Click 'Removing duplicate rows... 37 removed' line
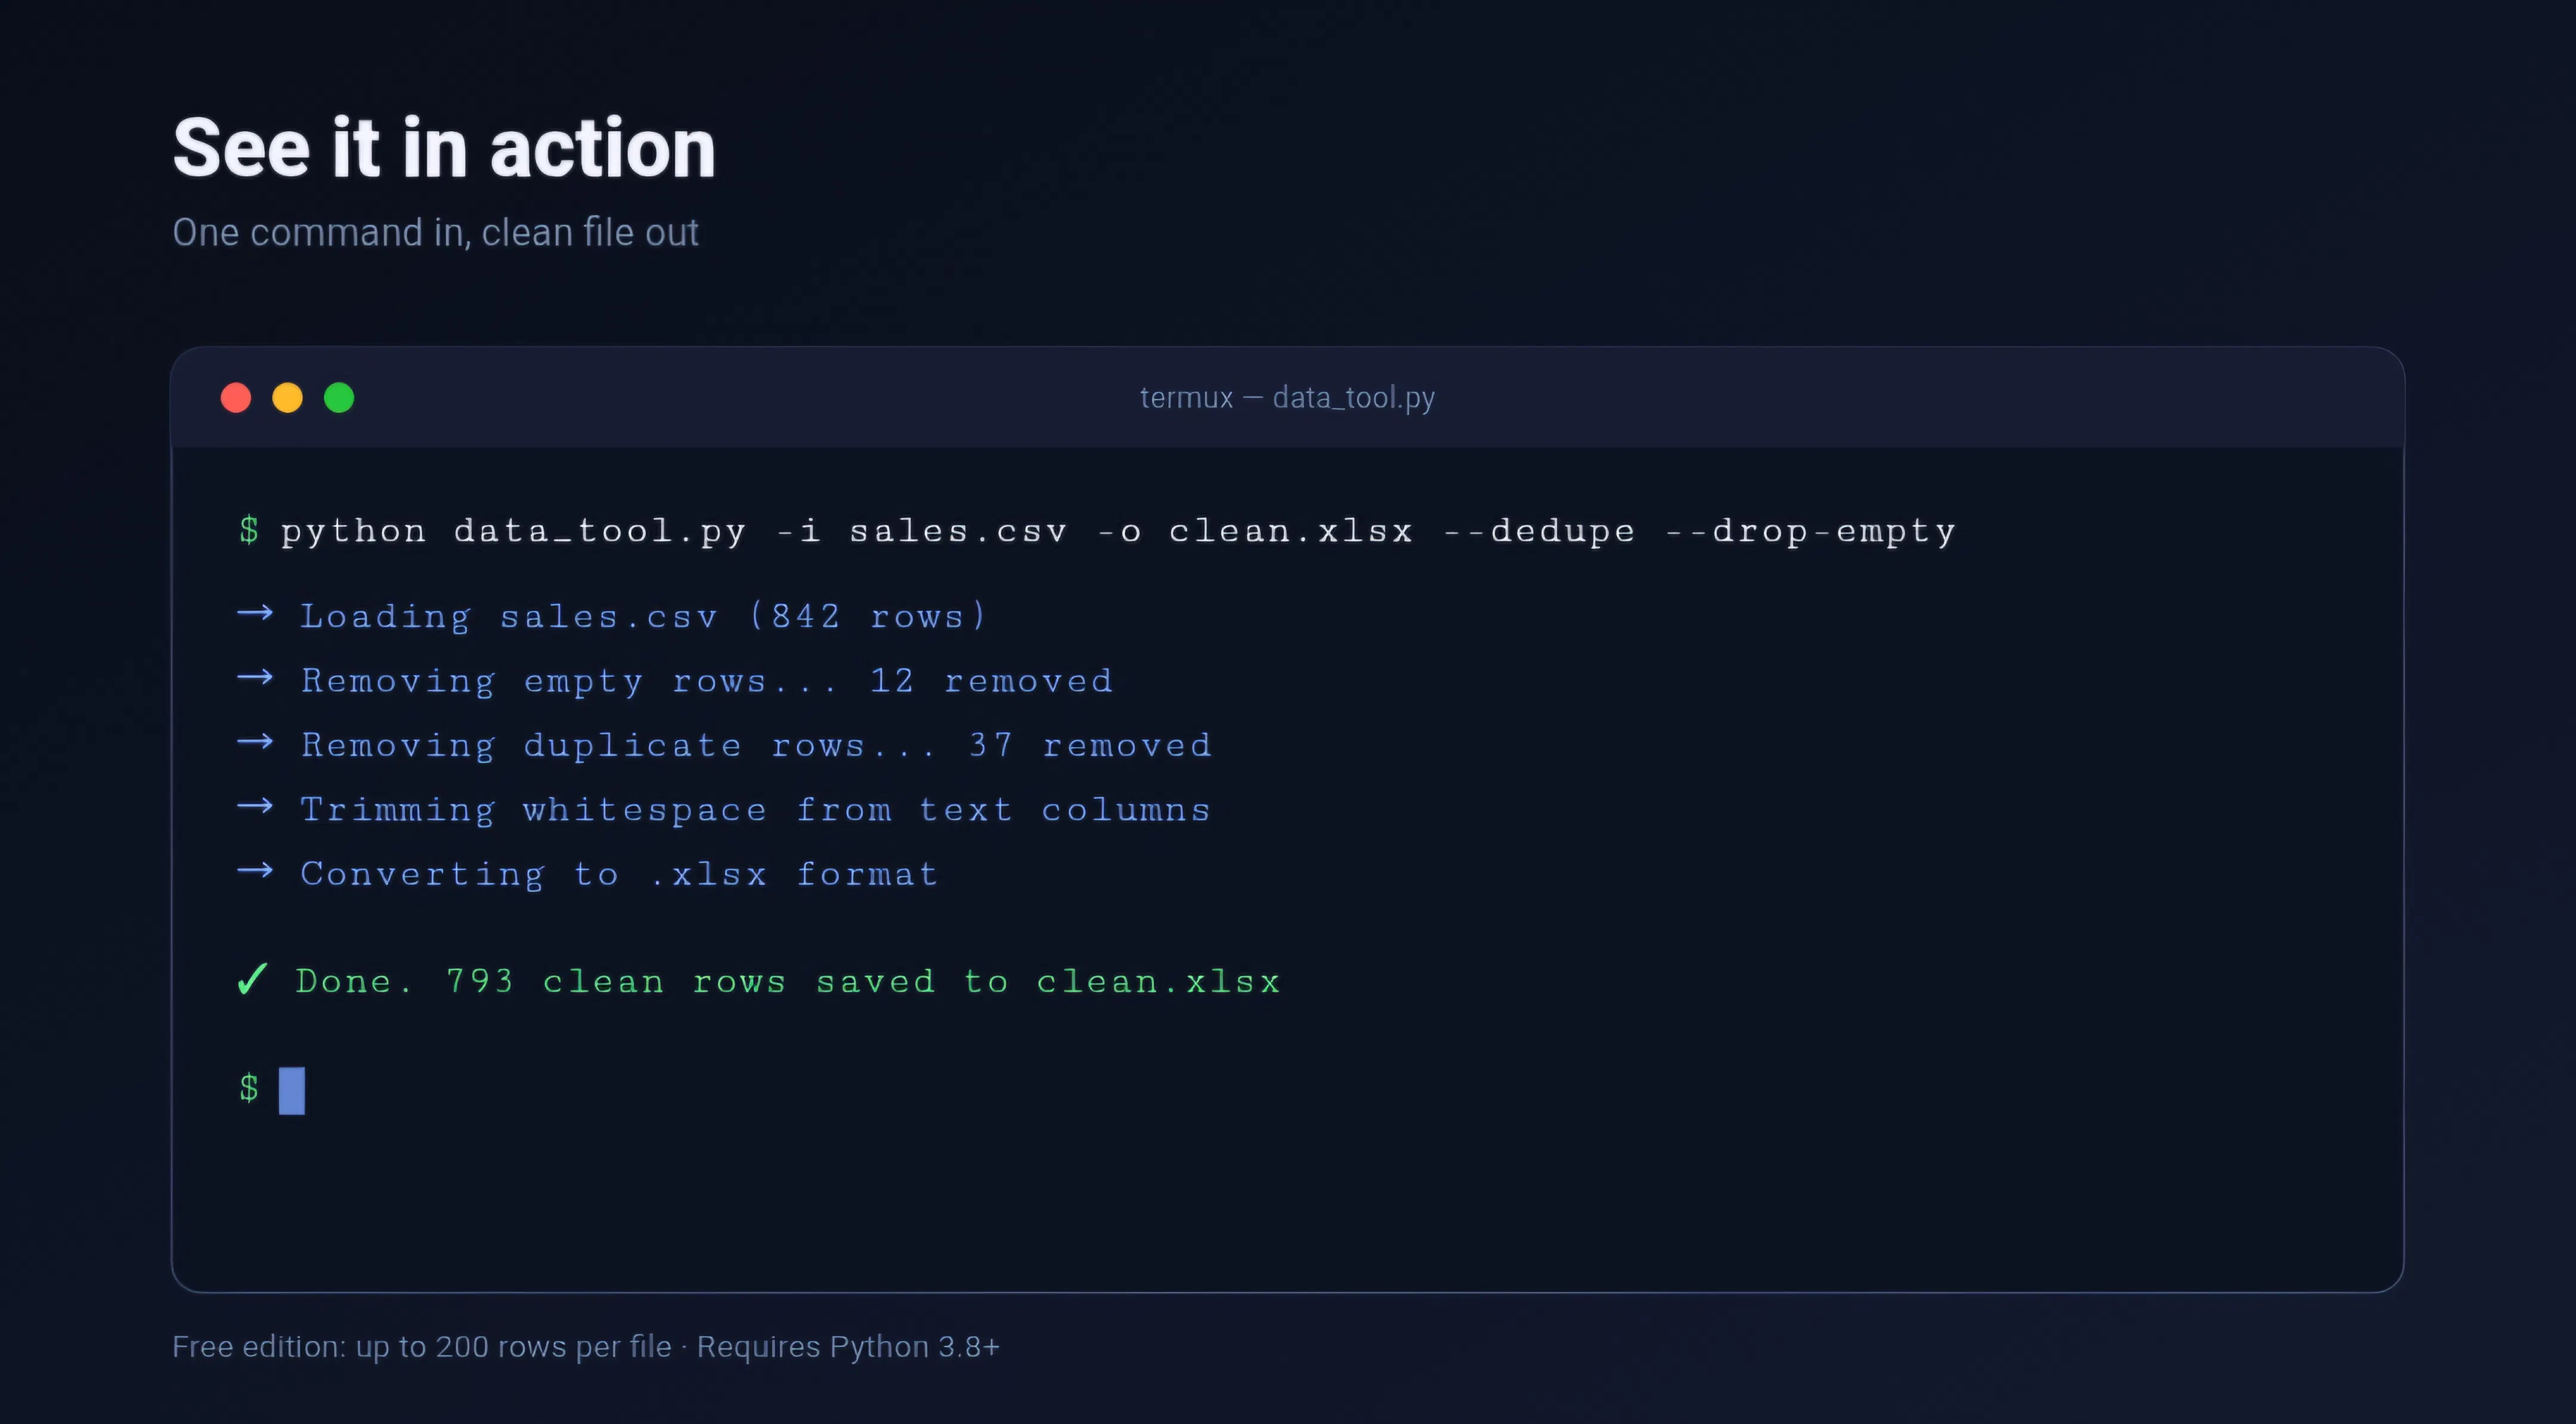 [x=756, y=745]
